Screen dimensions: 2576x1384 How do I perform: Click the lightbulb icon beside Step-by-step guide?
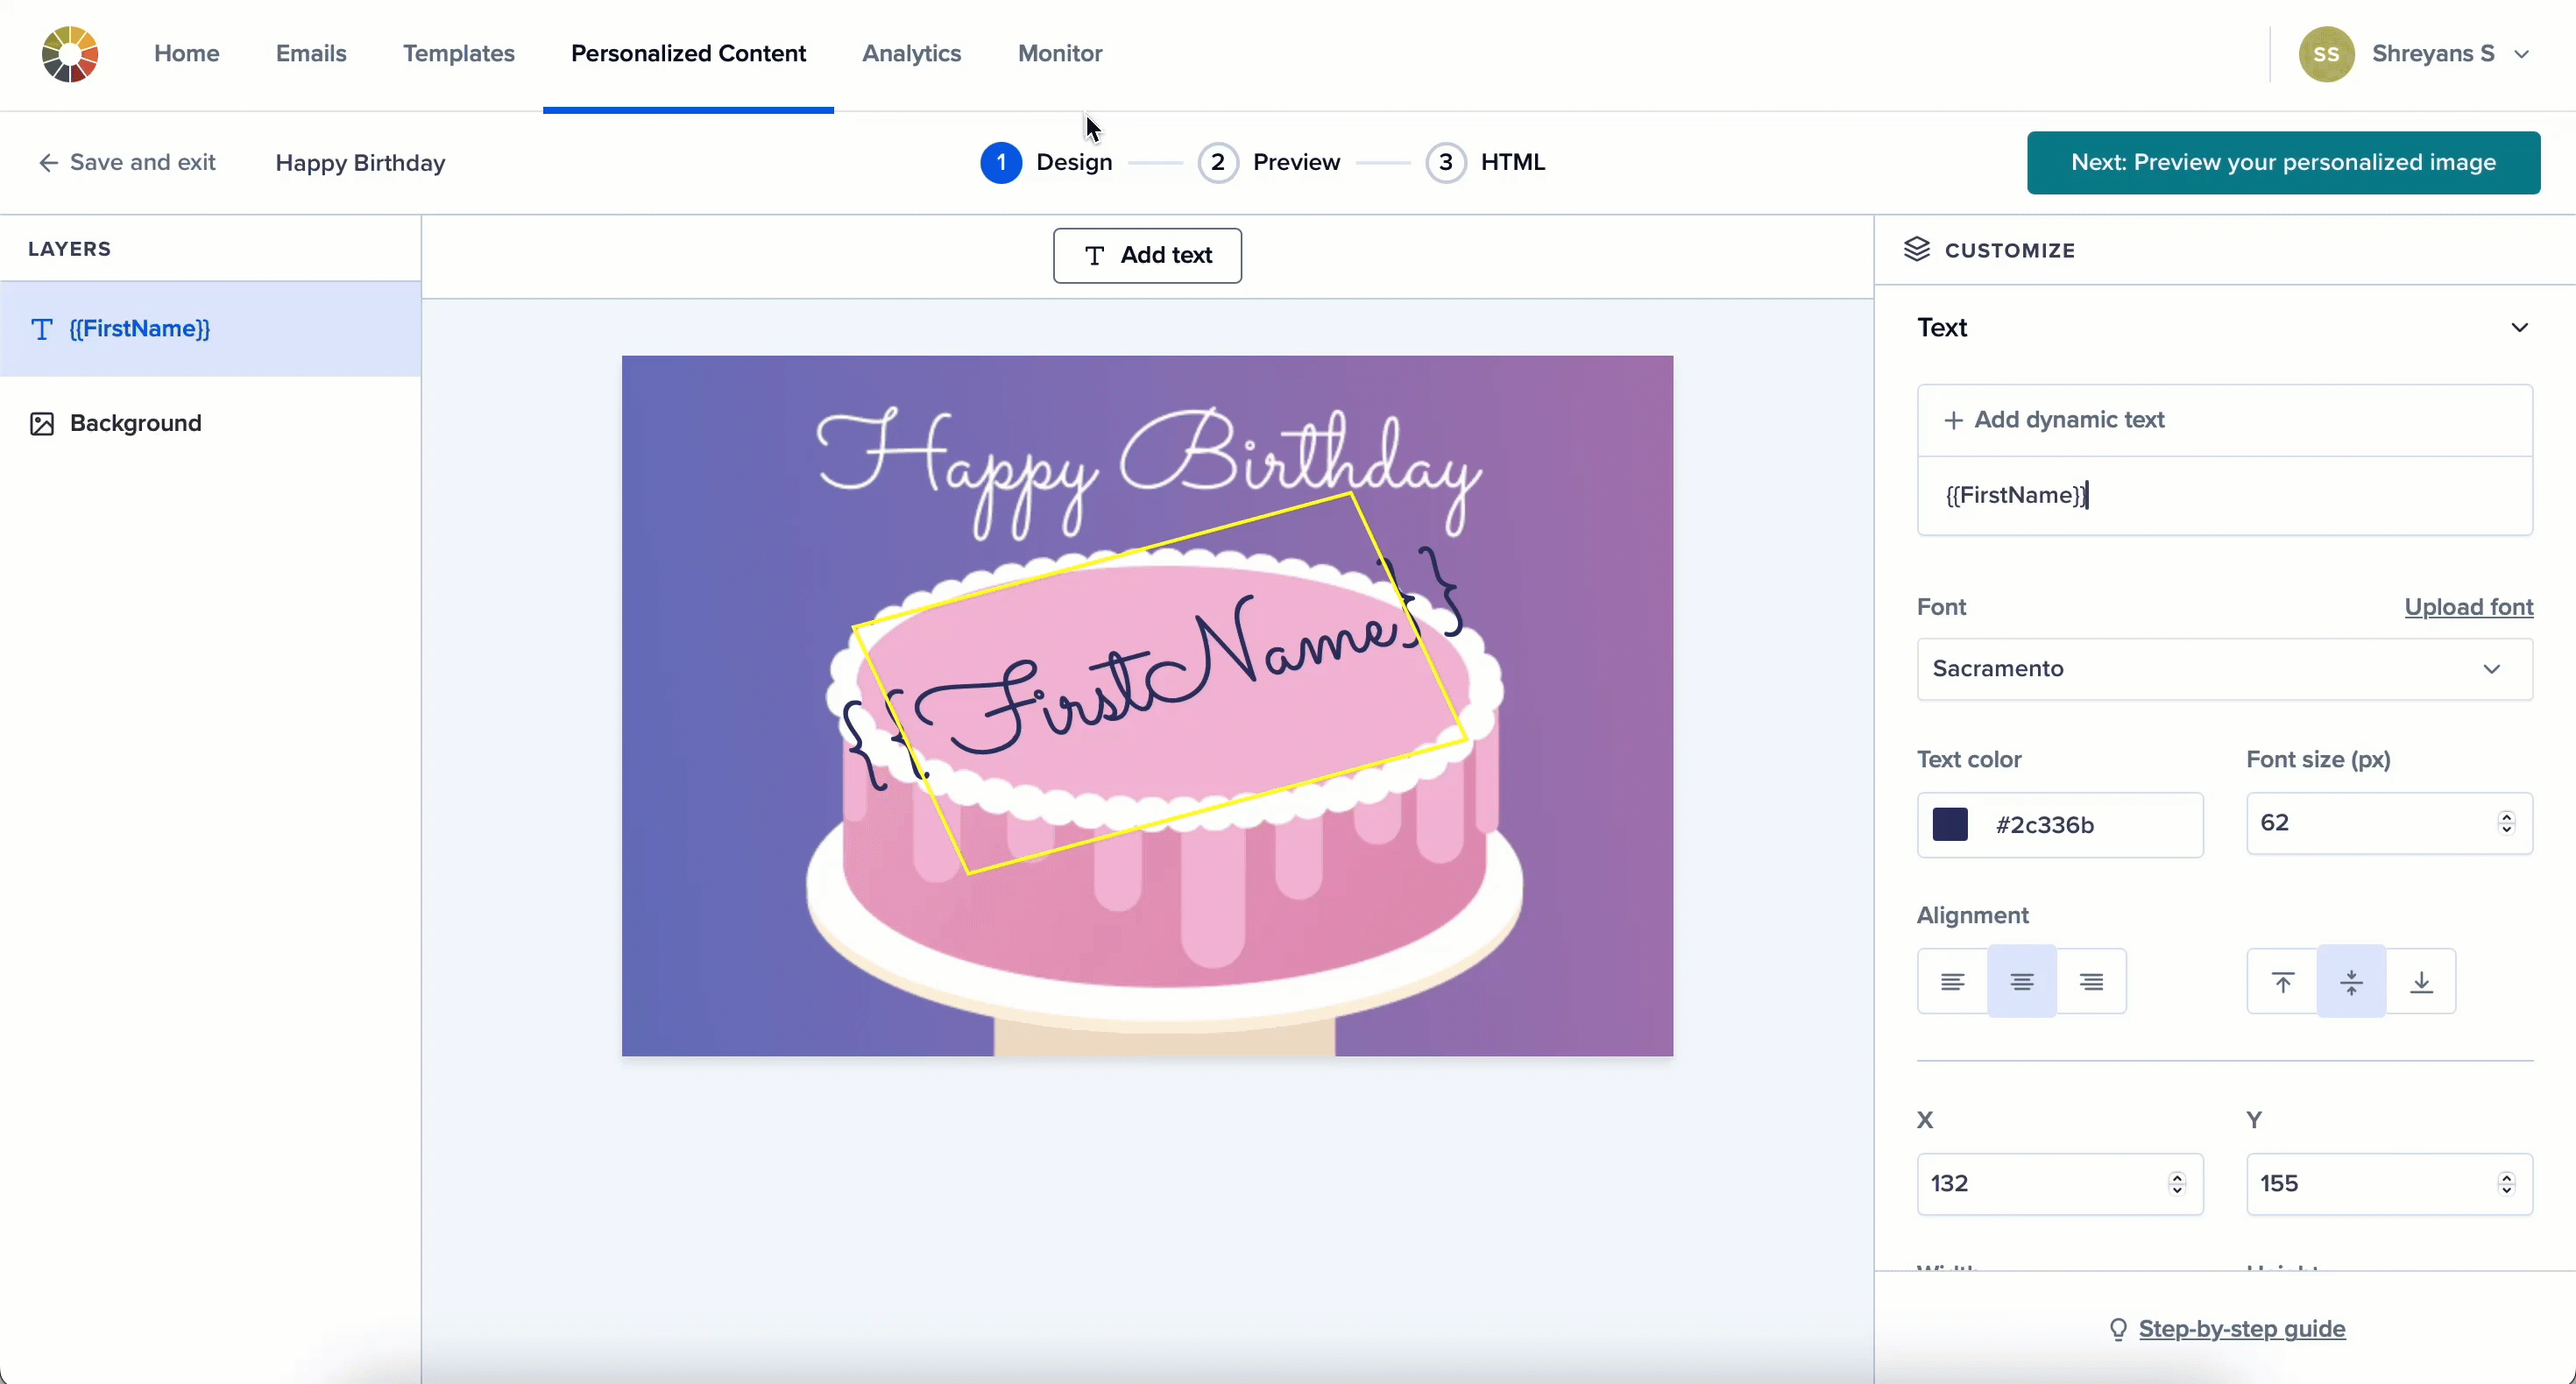click(2117, 1329)
